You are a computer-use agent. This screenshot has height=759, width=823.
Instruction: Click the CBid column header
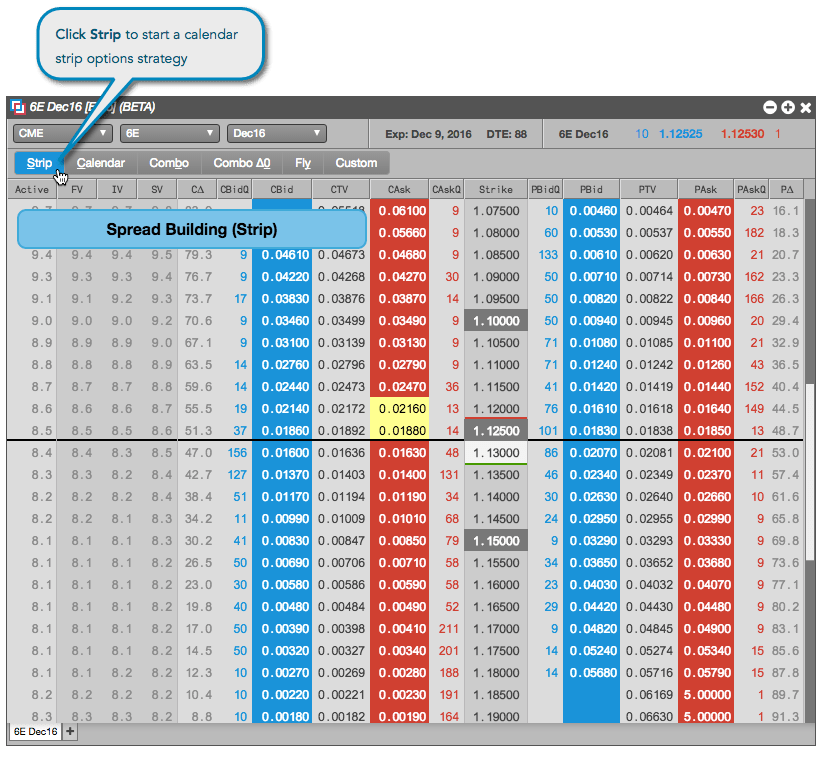click(x=282, y=189)
